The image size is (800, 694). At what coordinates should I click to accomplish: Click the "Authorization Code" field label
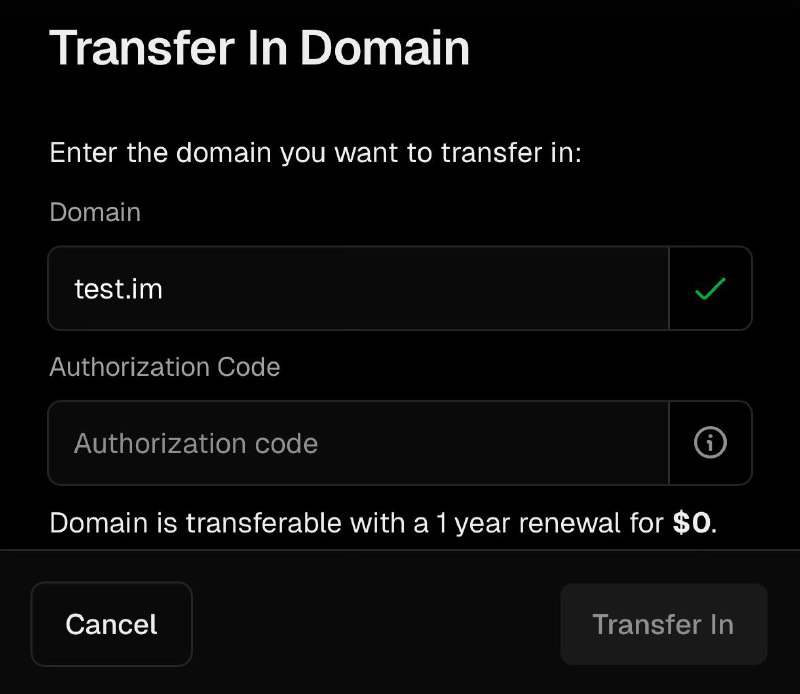[165, 367]
